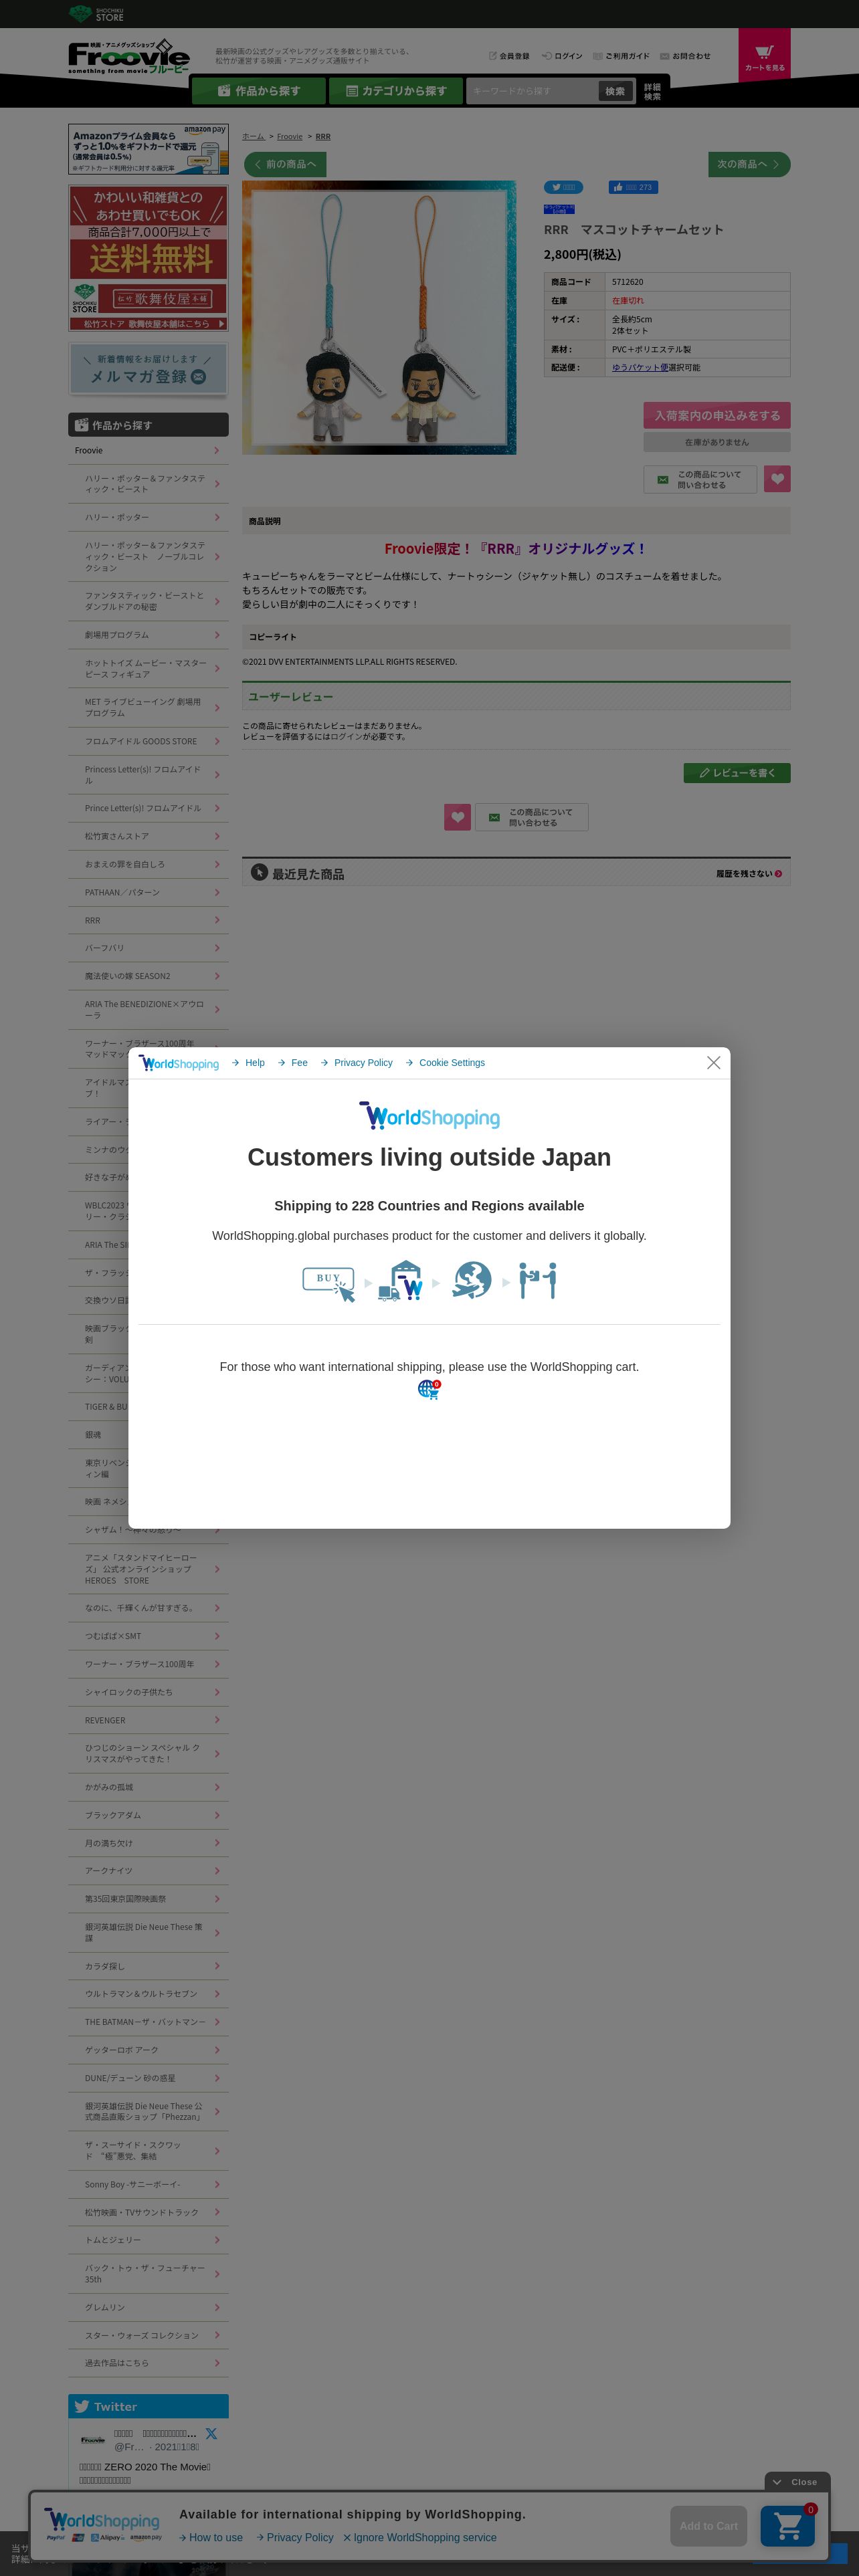Open the WorldShopping cart in bottom bar
This screenshot has height=2576, width=859.
pyautogui.click(x=788, y=2526)
